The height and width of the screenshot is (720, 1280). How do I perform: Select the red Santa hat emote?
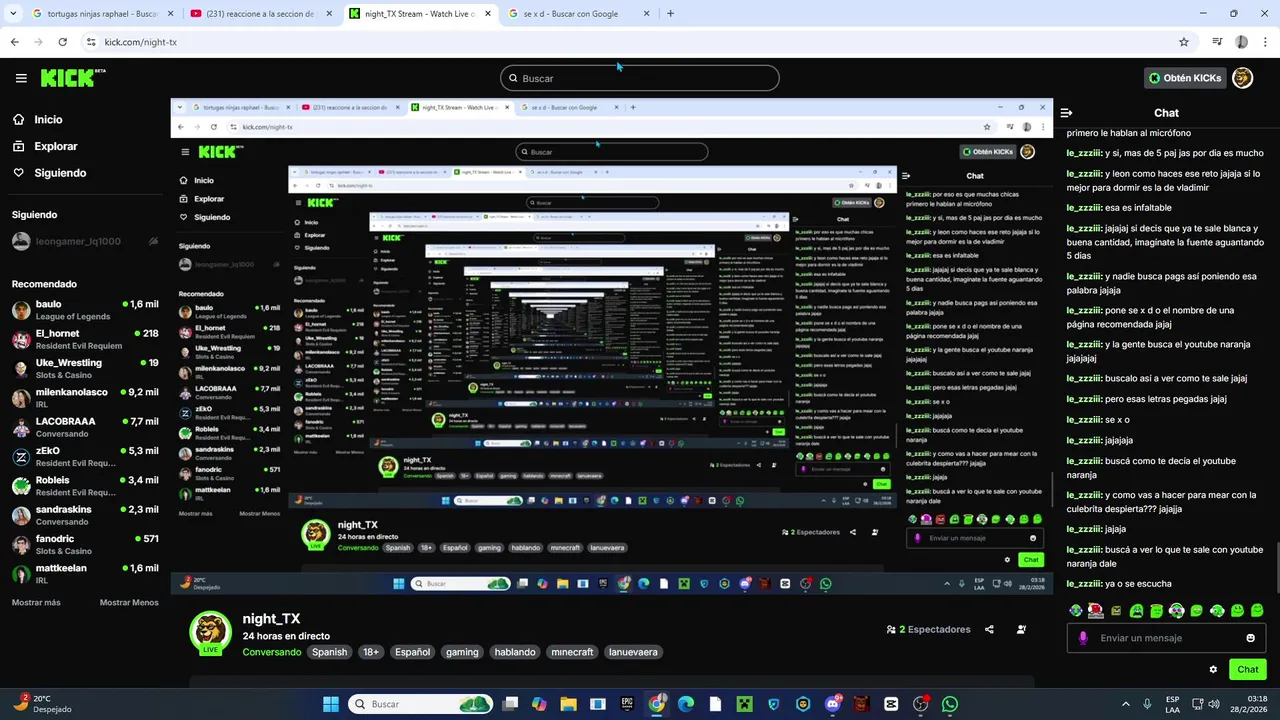[1096, 610]
